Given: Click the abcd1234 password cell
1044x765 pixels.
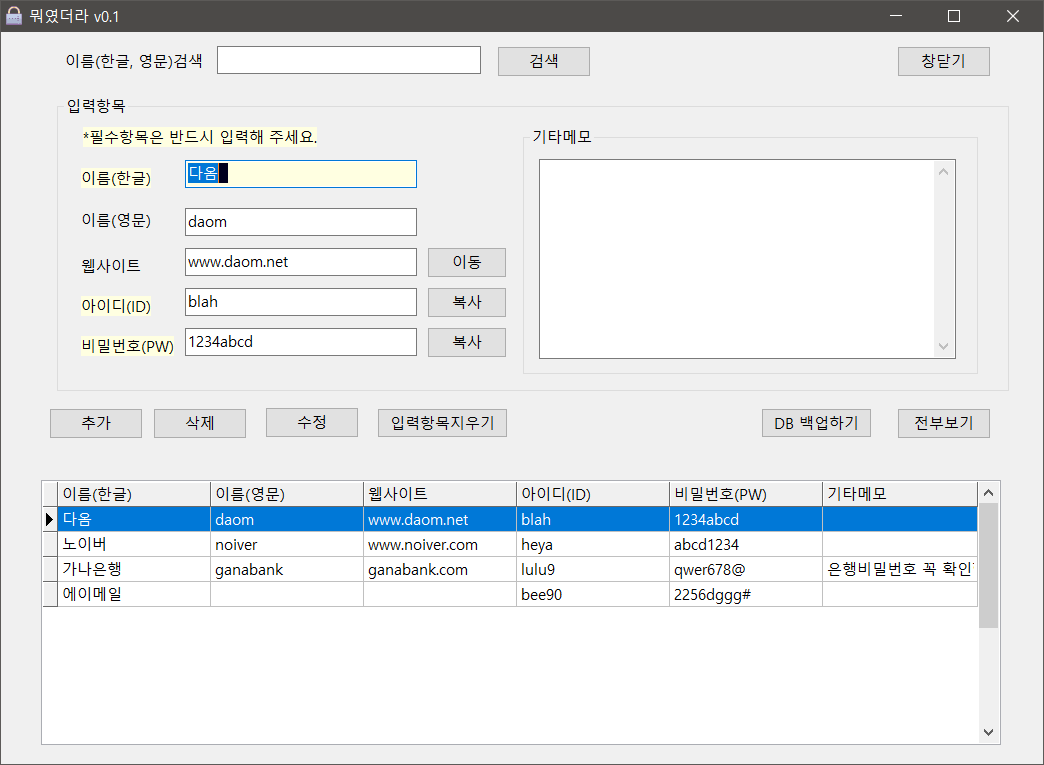Looking at the screenshot, I should click(746, 545).
